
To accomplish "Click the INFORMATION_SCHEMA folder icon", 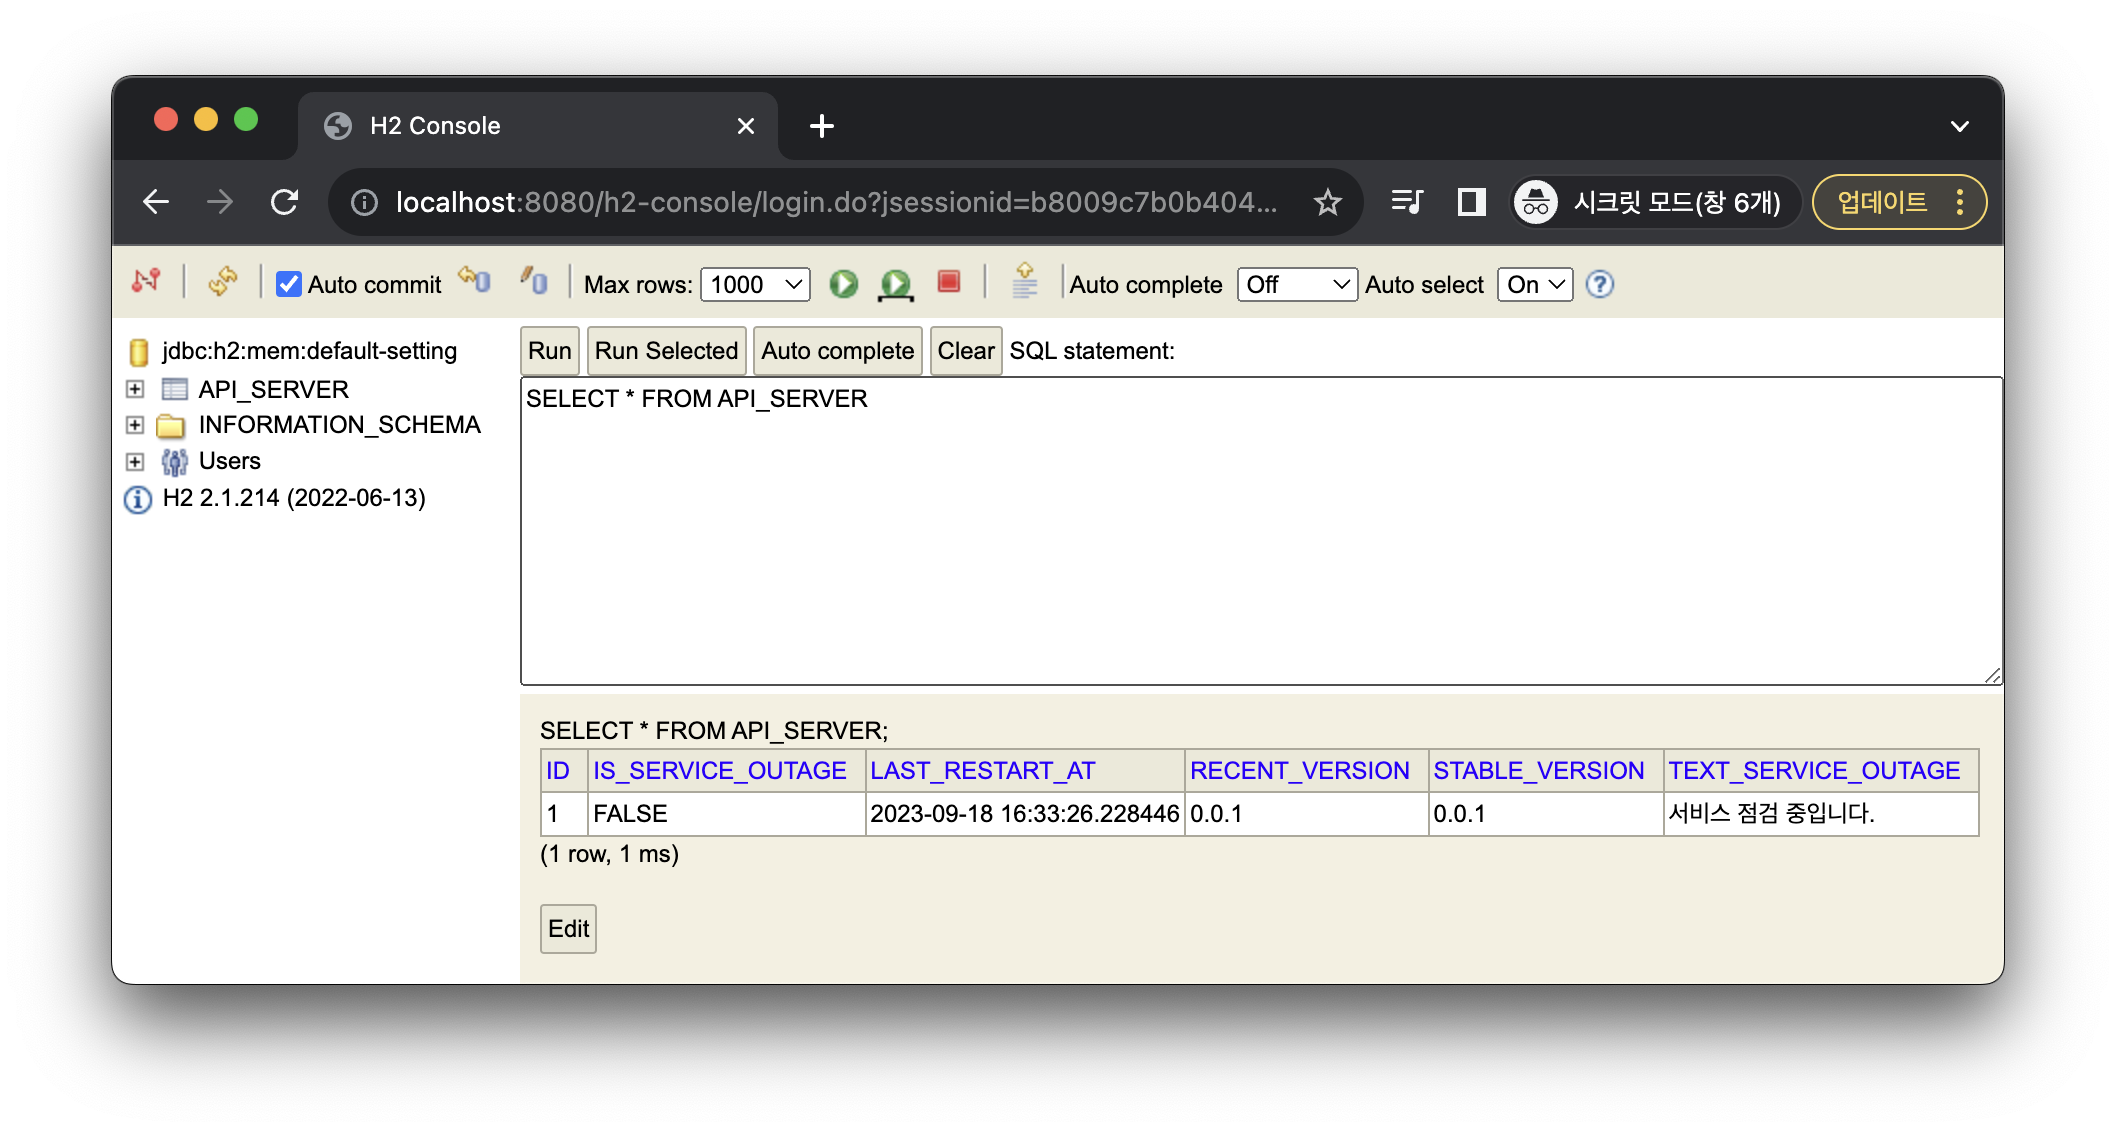I will pyautogui.click(x=171, y=426).
